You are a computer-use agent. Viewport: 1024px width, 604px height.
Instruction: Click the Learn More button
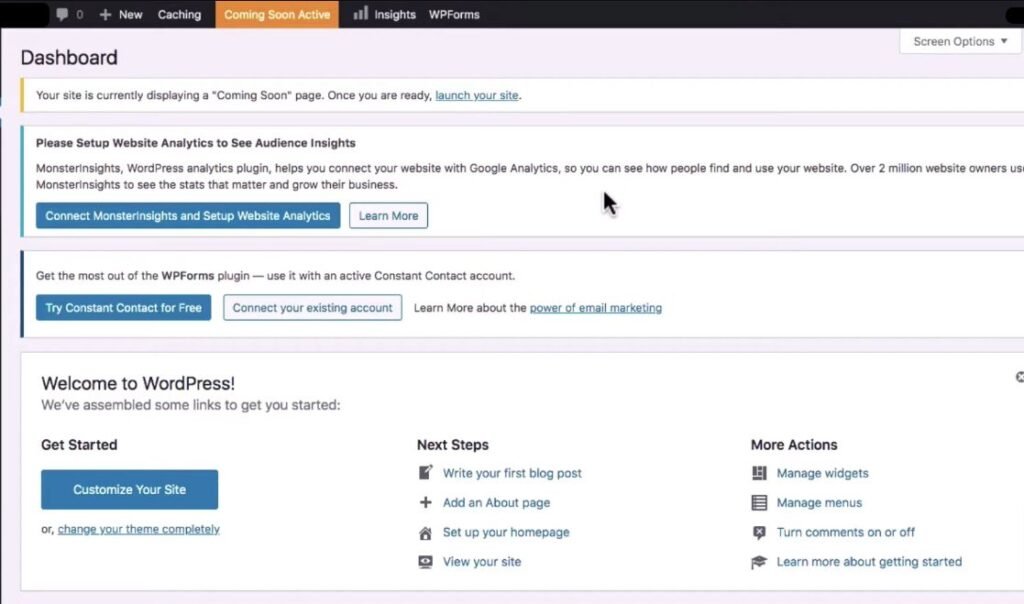click(x=389, y=215)
